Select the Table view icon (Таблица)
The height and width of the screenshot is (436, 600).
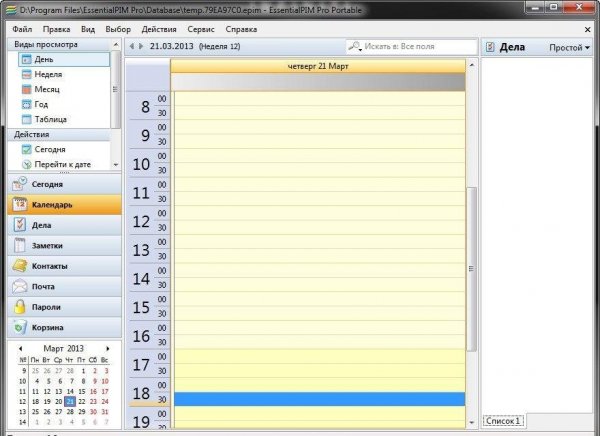[x=26, y=119]
